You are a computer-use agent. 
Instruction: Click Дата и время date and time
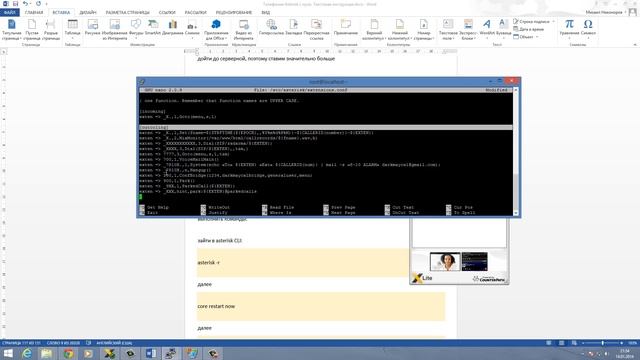[x=528, y=29]
